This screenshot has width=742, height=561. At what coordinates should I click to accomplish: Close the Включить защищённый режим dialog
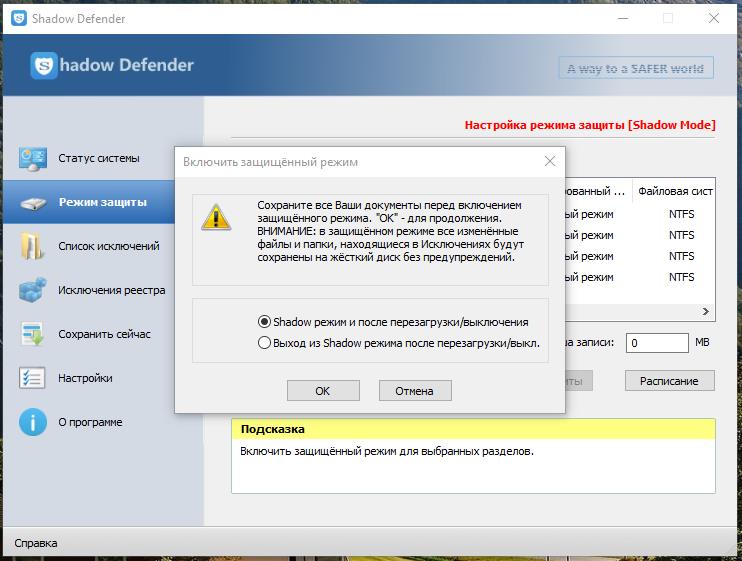coord(550,161)
